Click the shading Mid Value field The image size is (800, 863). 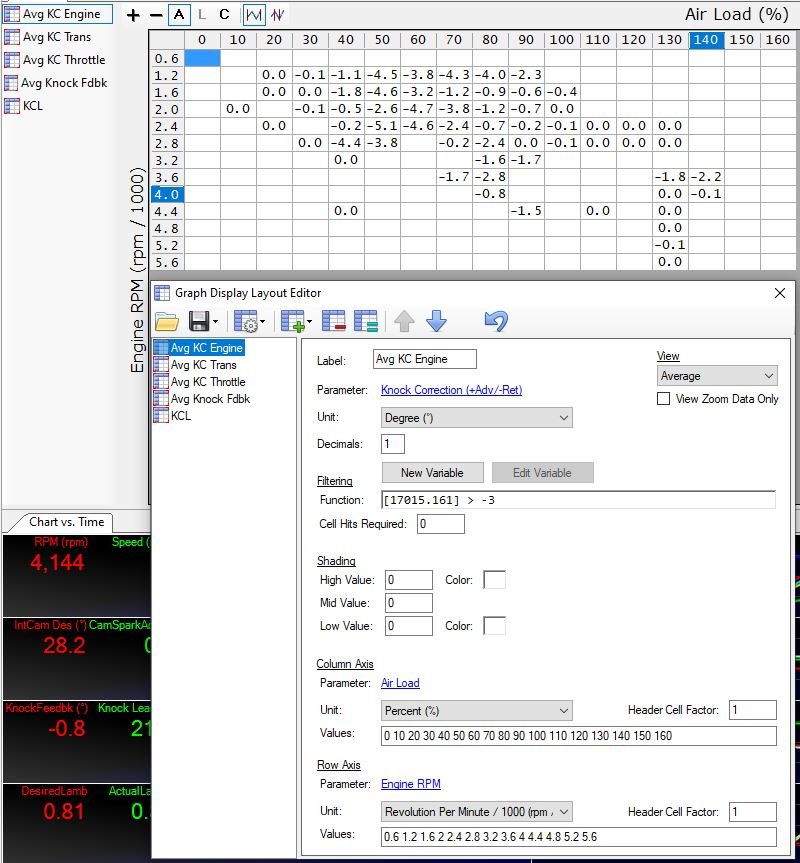409,603
